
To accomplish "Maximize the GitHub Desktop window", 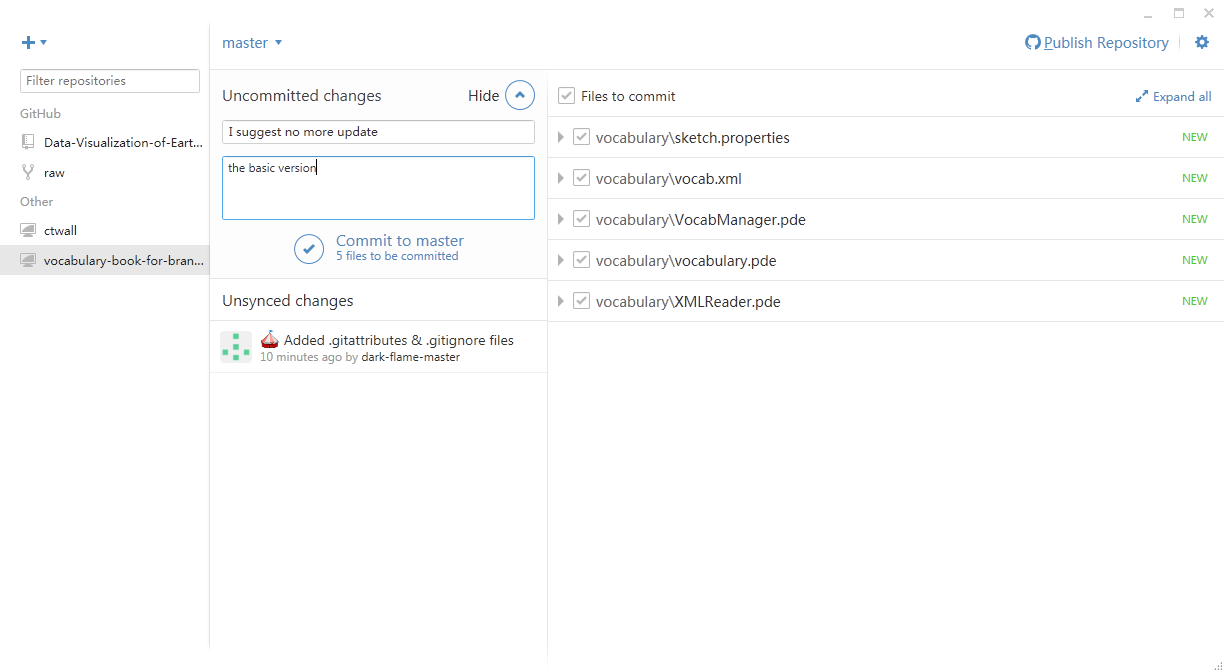I will pyautogui.click(x=1179, y=13).
